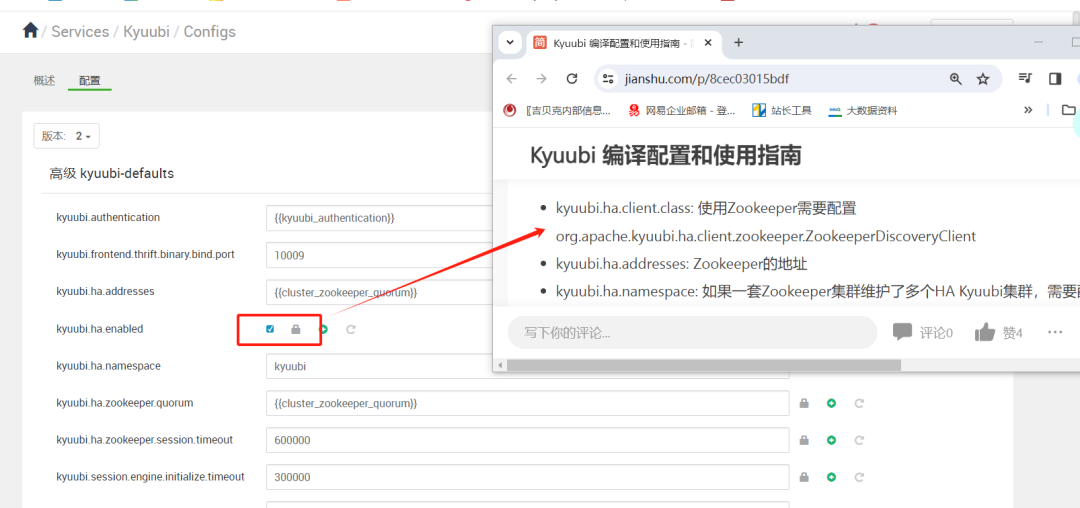1080x508 pixels.
Task: Click undo icon for kyuubi.ha.zookeeper.session.timeout
Action: (x=859, y=440)
